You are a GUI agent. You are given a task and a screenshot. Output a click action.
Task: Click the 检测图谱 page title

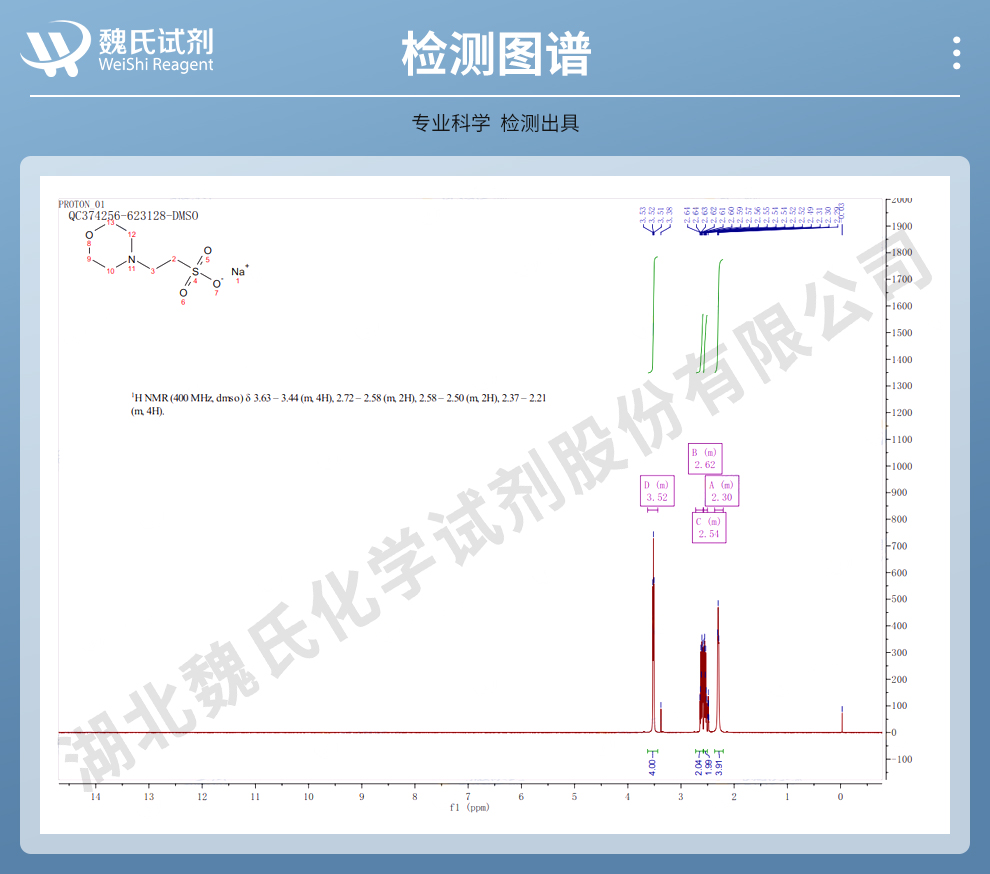coord(496,54)
